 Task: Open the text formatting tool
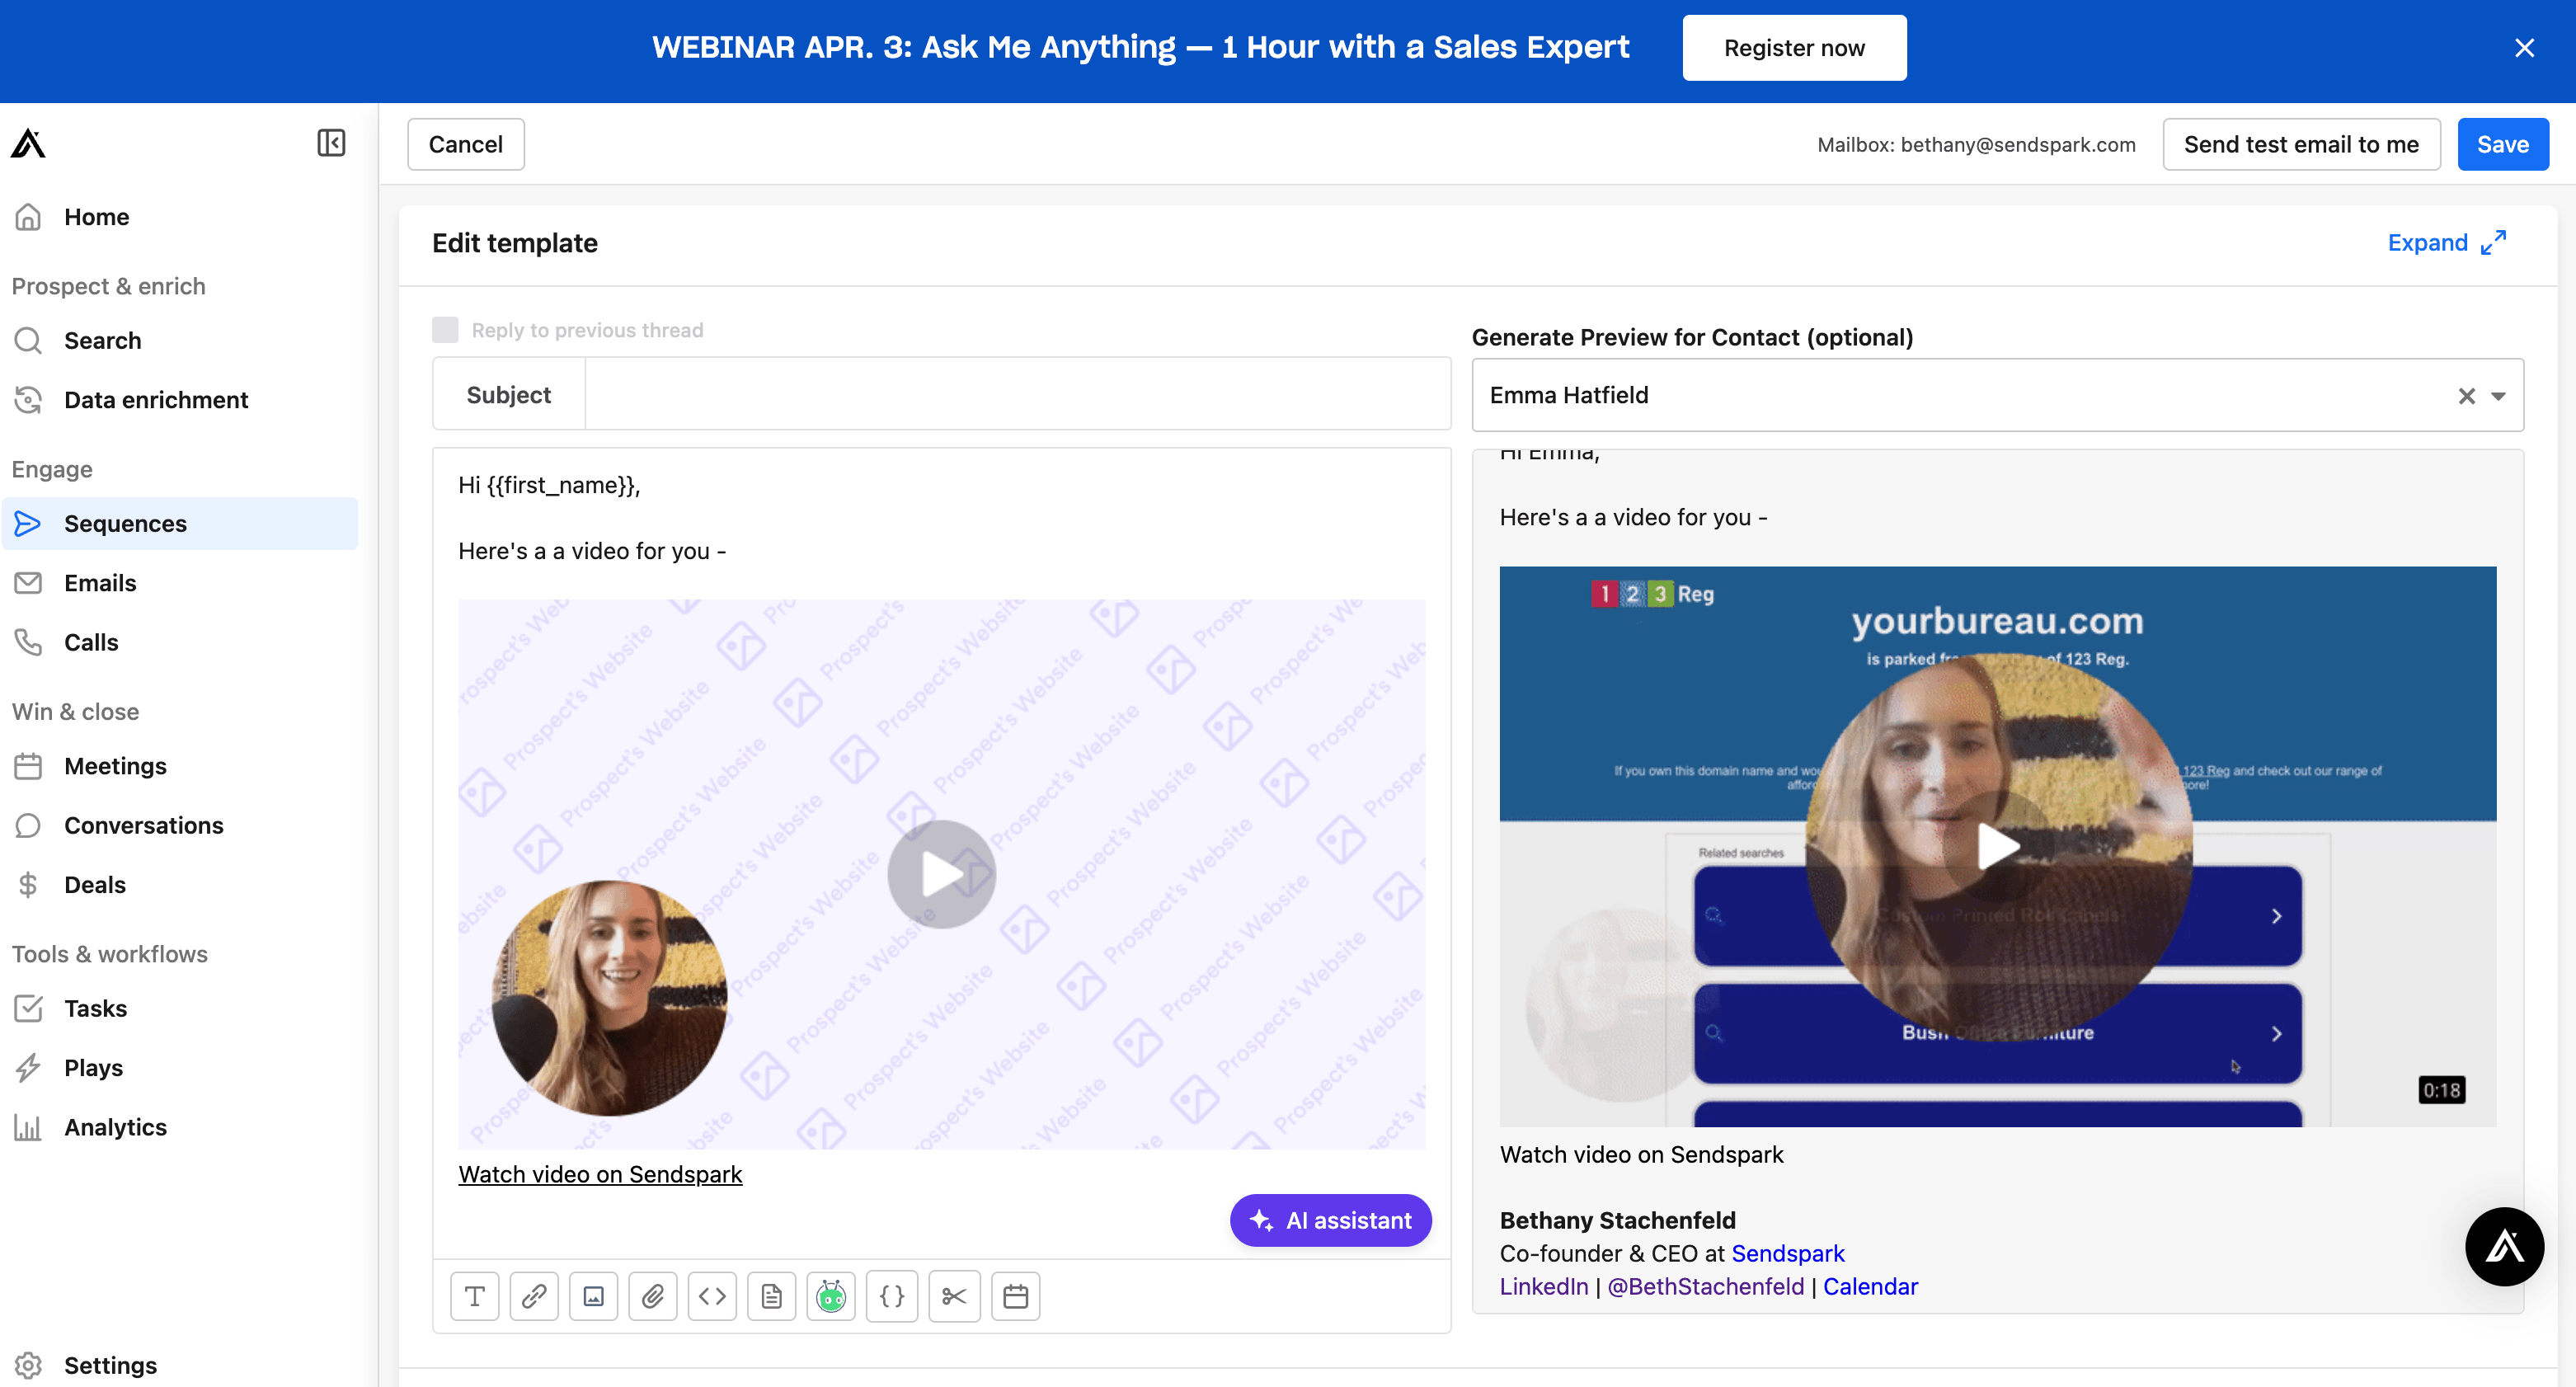pos(475,1296)
